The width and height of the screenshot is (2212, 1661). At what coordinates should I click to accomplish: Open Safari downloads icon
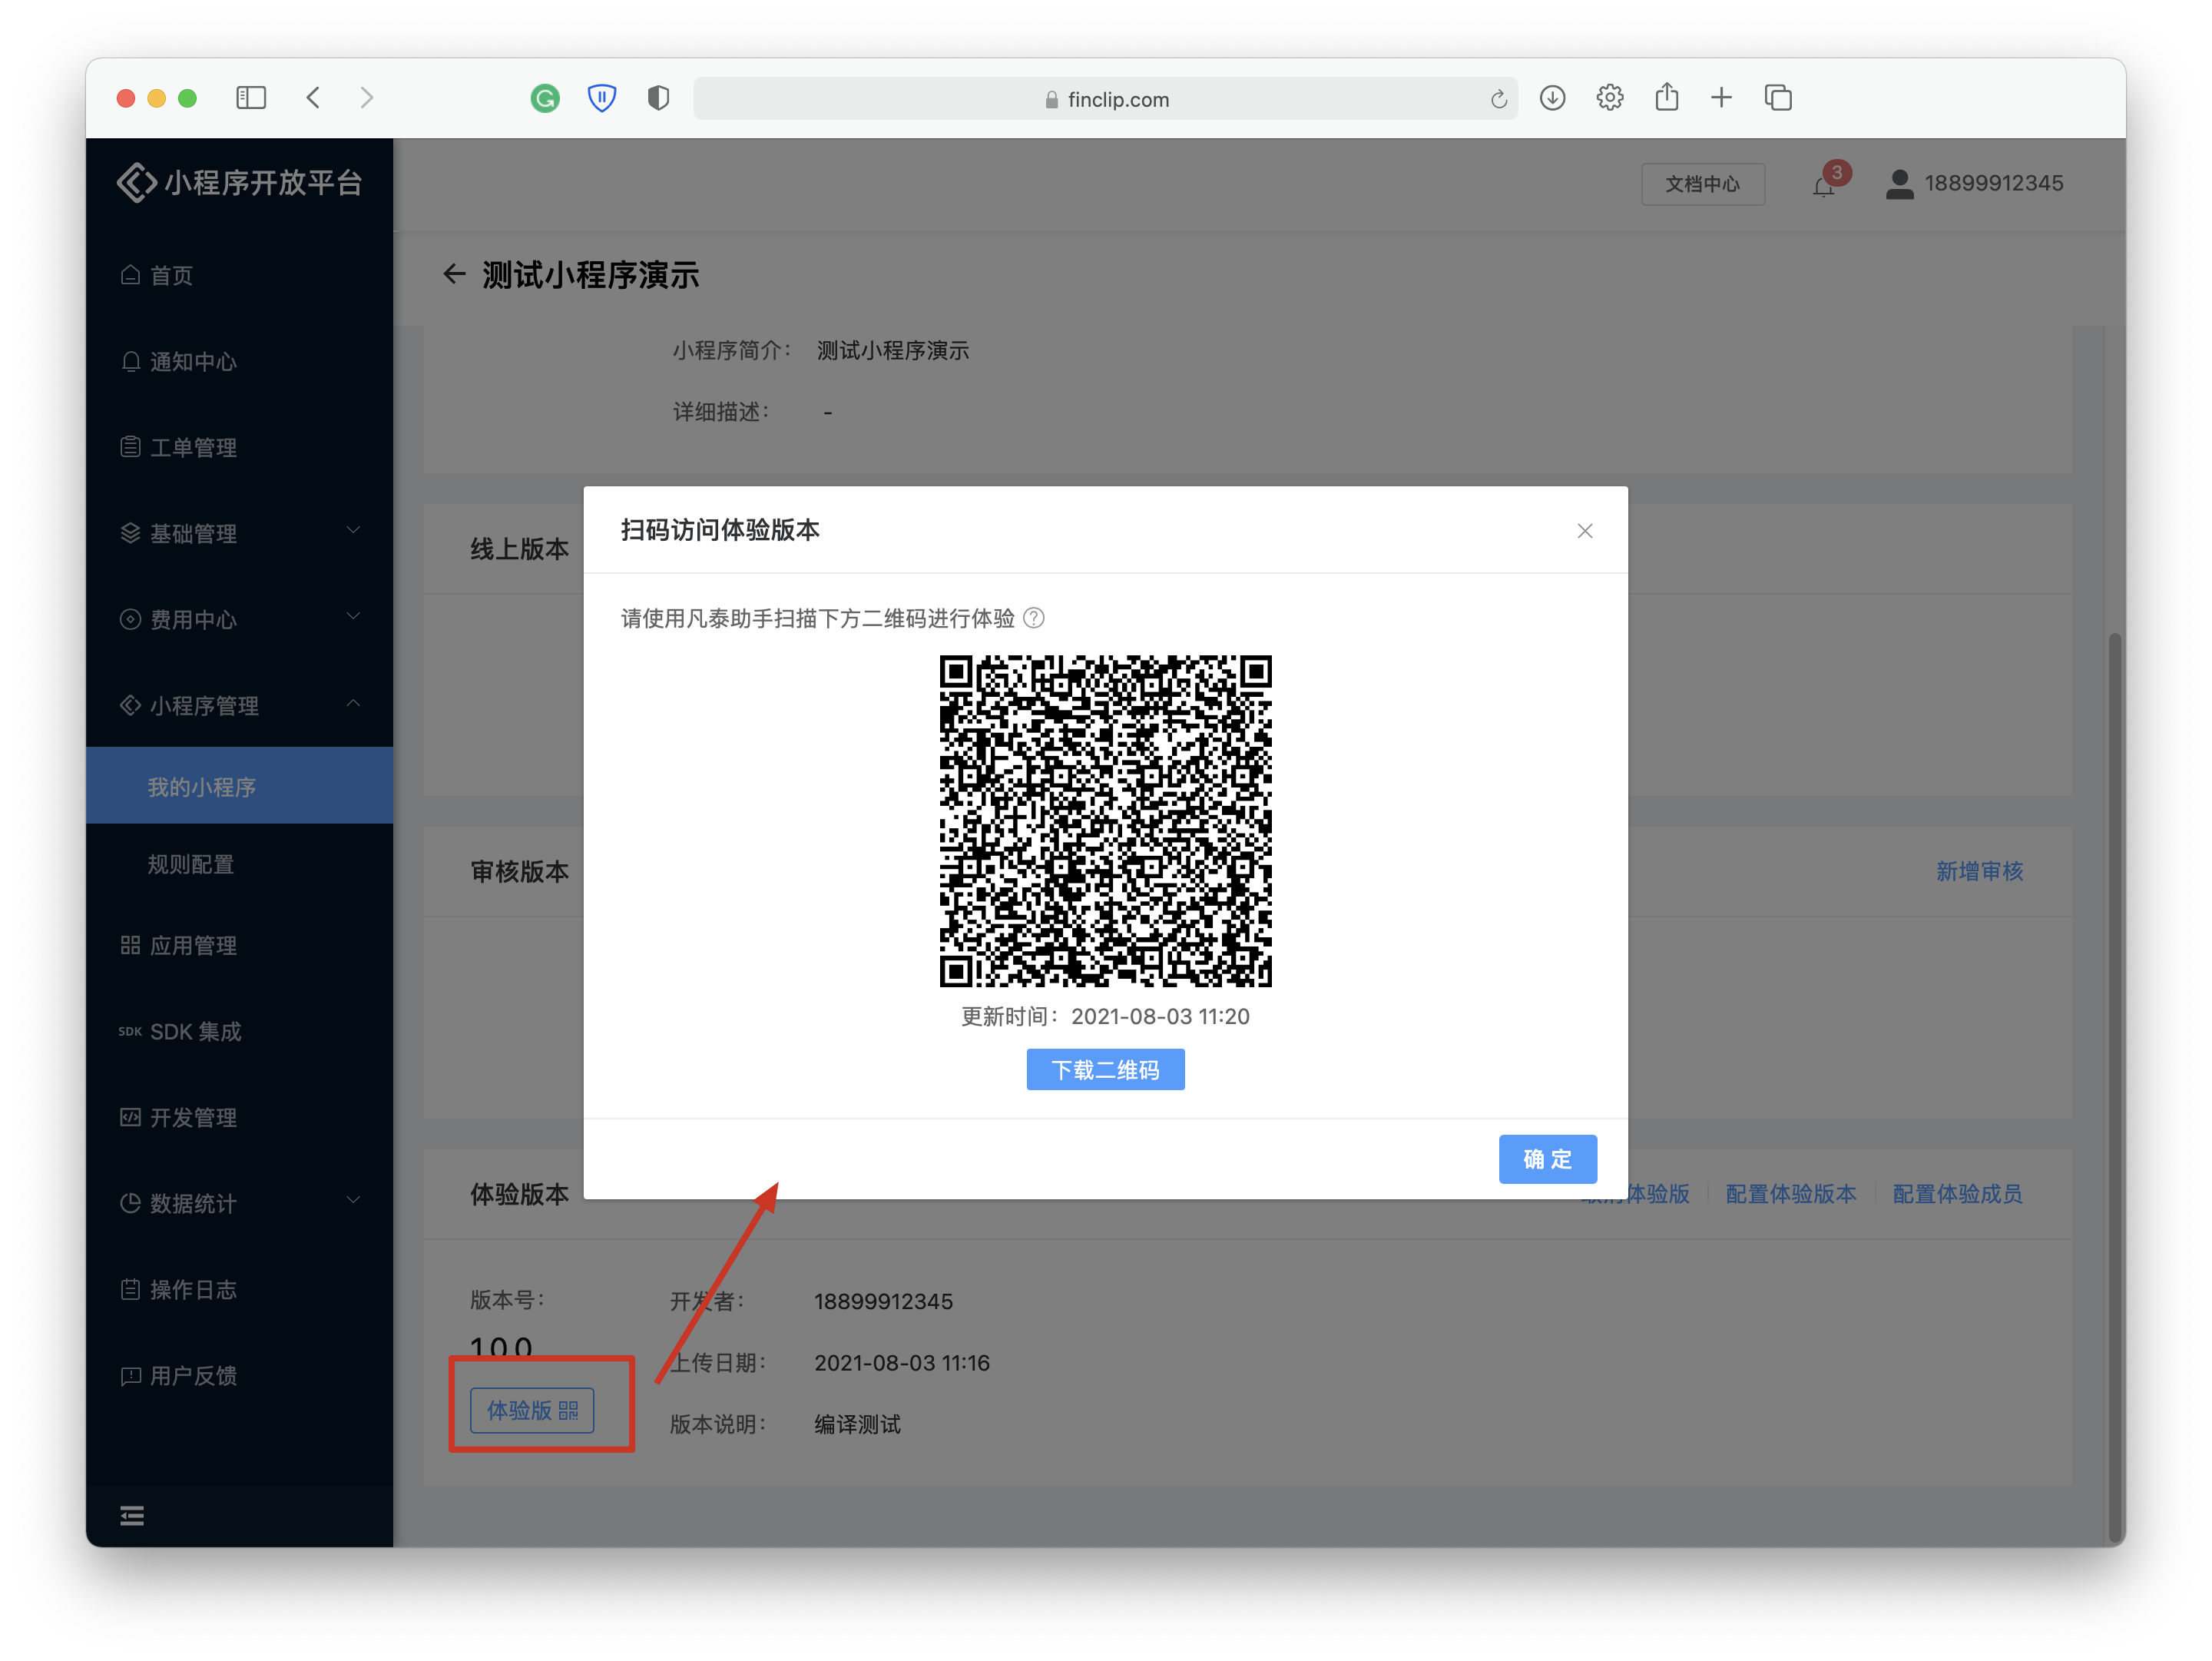pyautogui.click(x=1552, y=98)
